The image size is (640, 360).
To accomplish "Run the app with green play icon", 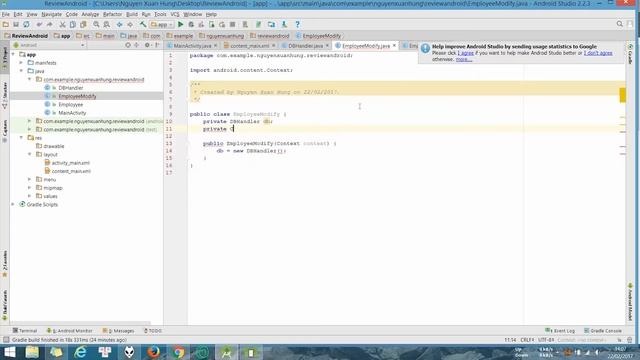I will coord(180,24).
